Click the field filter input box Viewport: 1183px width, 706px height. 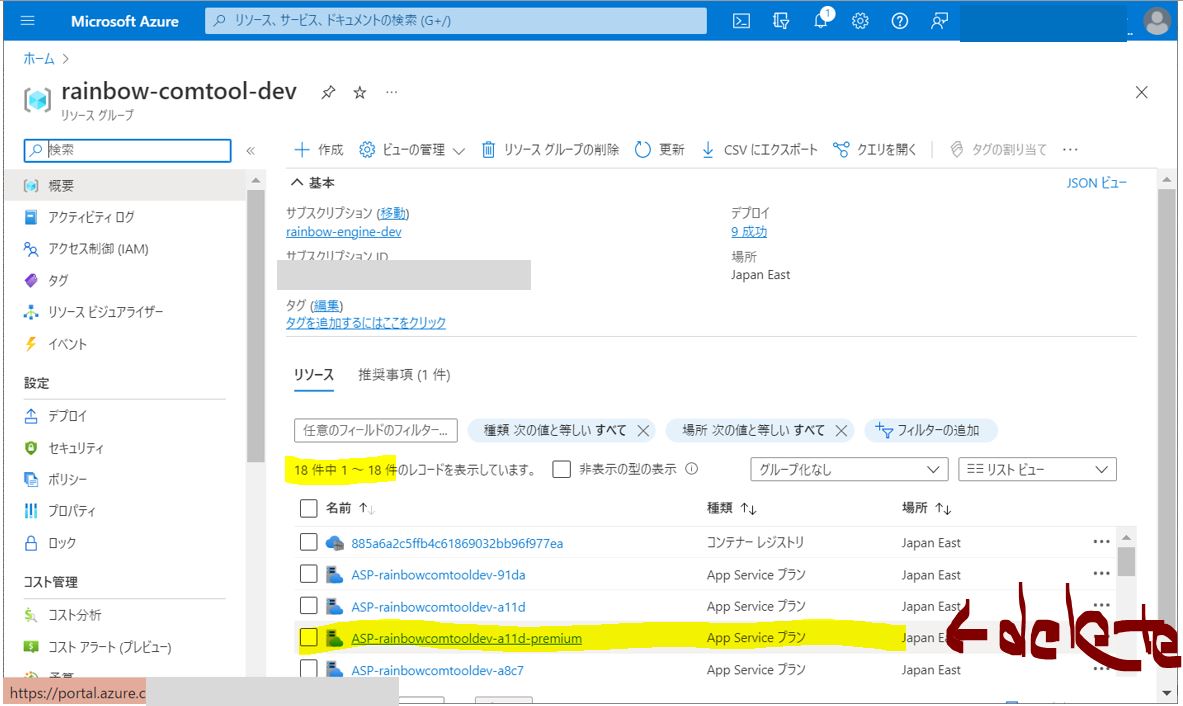point(375,431)
